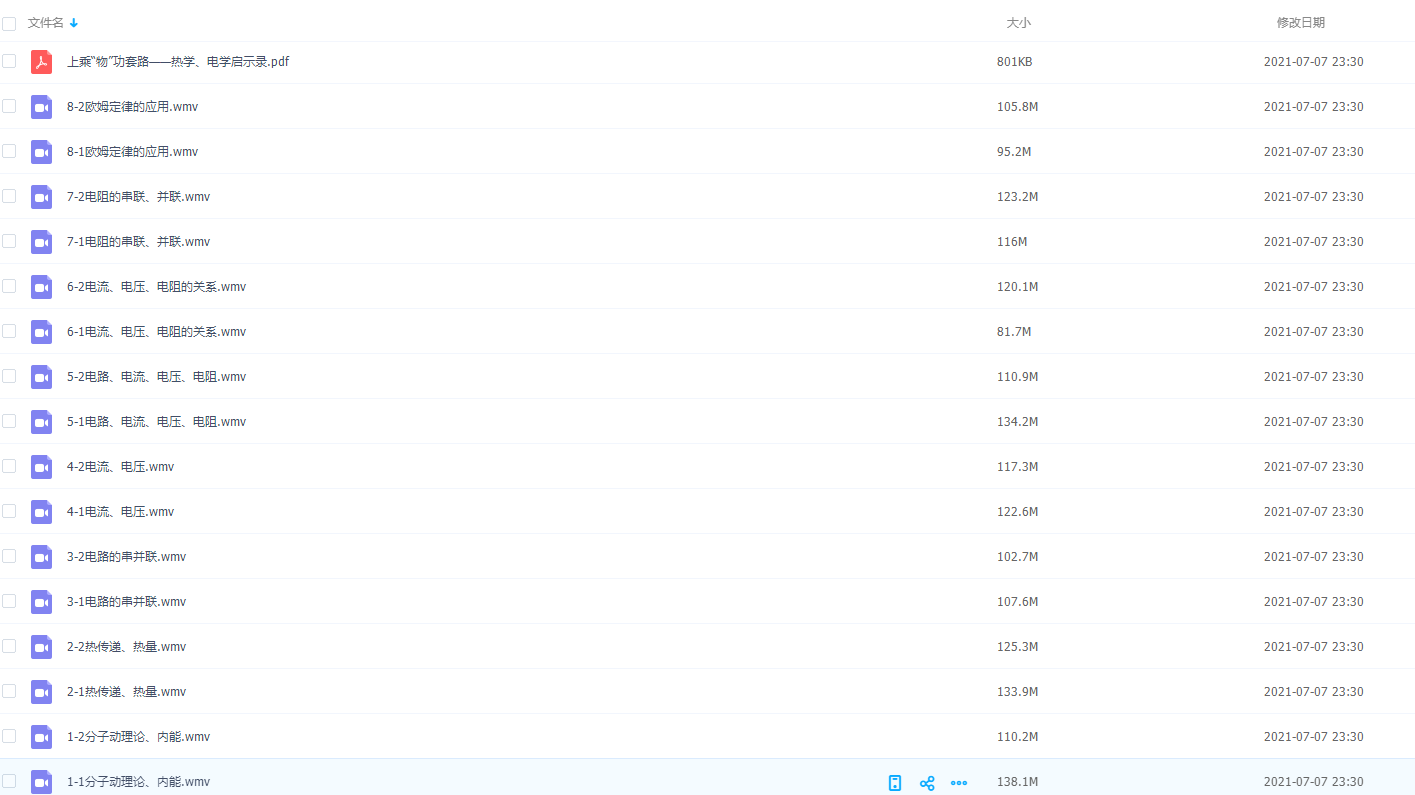Viewport: 1415px width, 795px height.
Task: Check the box for 8-1欧姆定律的应用.wmv
Action: coord(9,151)
